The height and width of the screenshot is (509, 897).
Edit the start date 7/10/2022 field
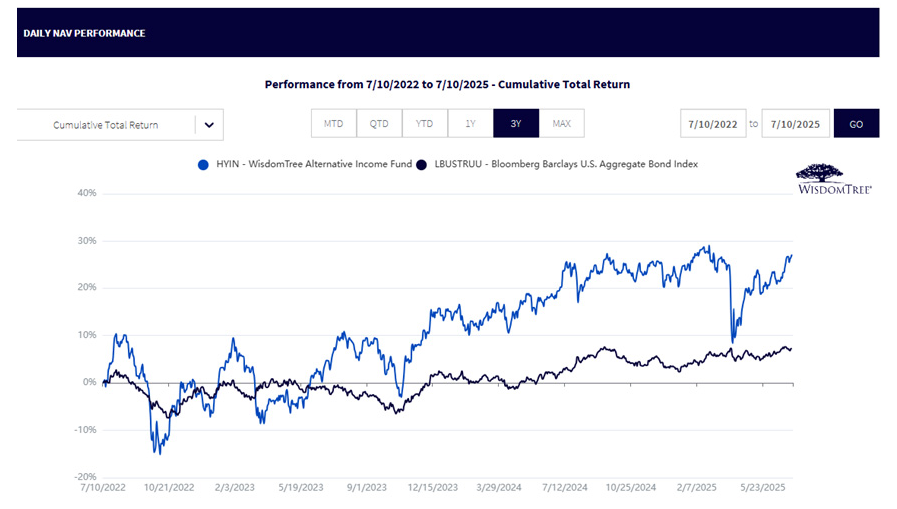coord(713,124)
